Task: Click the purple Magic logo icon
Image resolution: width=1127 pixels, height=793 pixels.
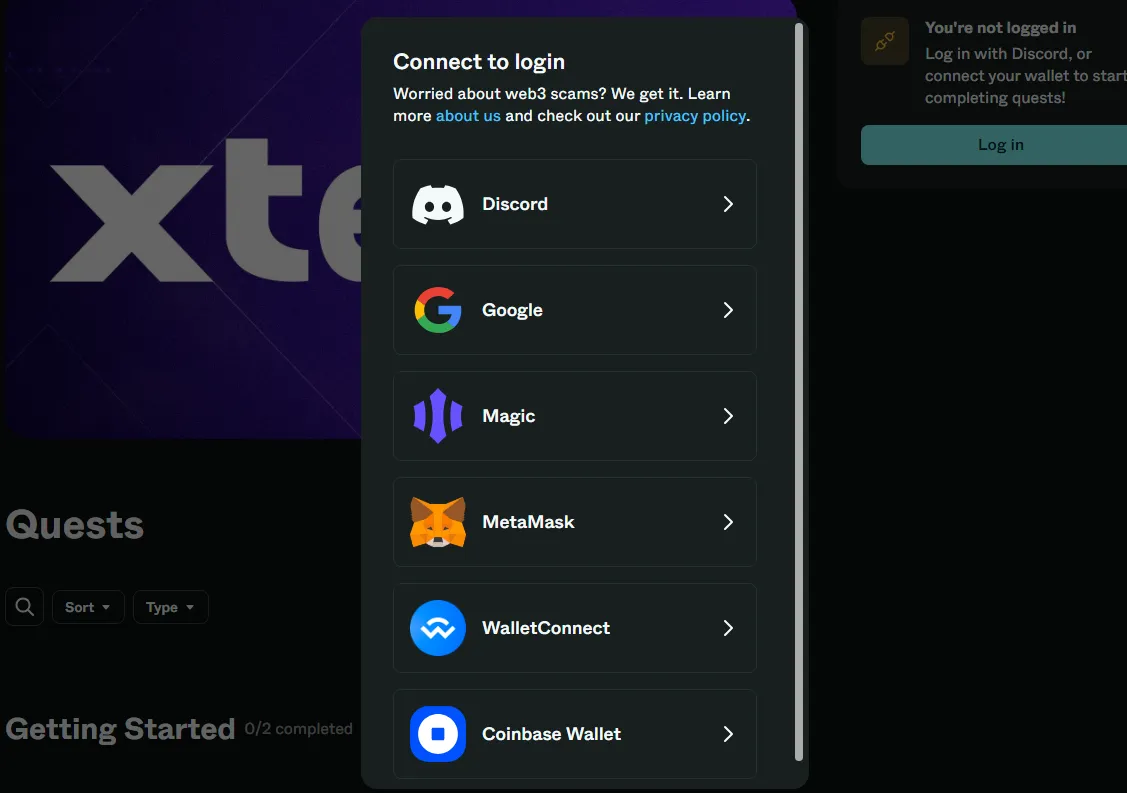Action: 438,416
